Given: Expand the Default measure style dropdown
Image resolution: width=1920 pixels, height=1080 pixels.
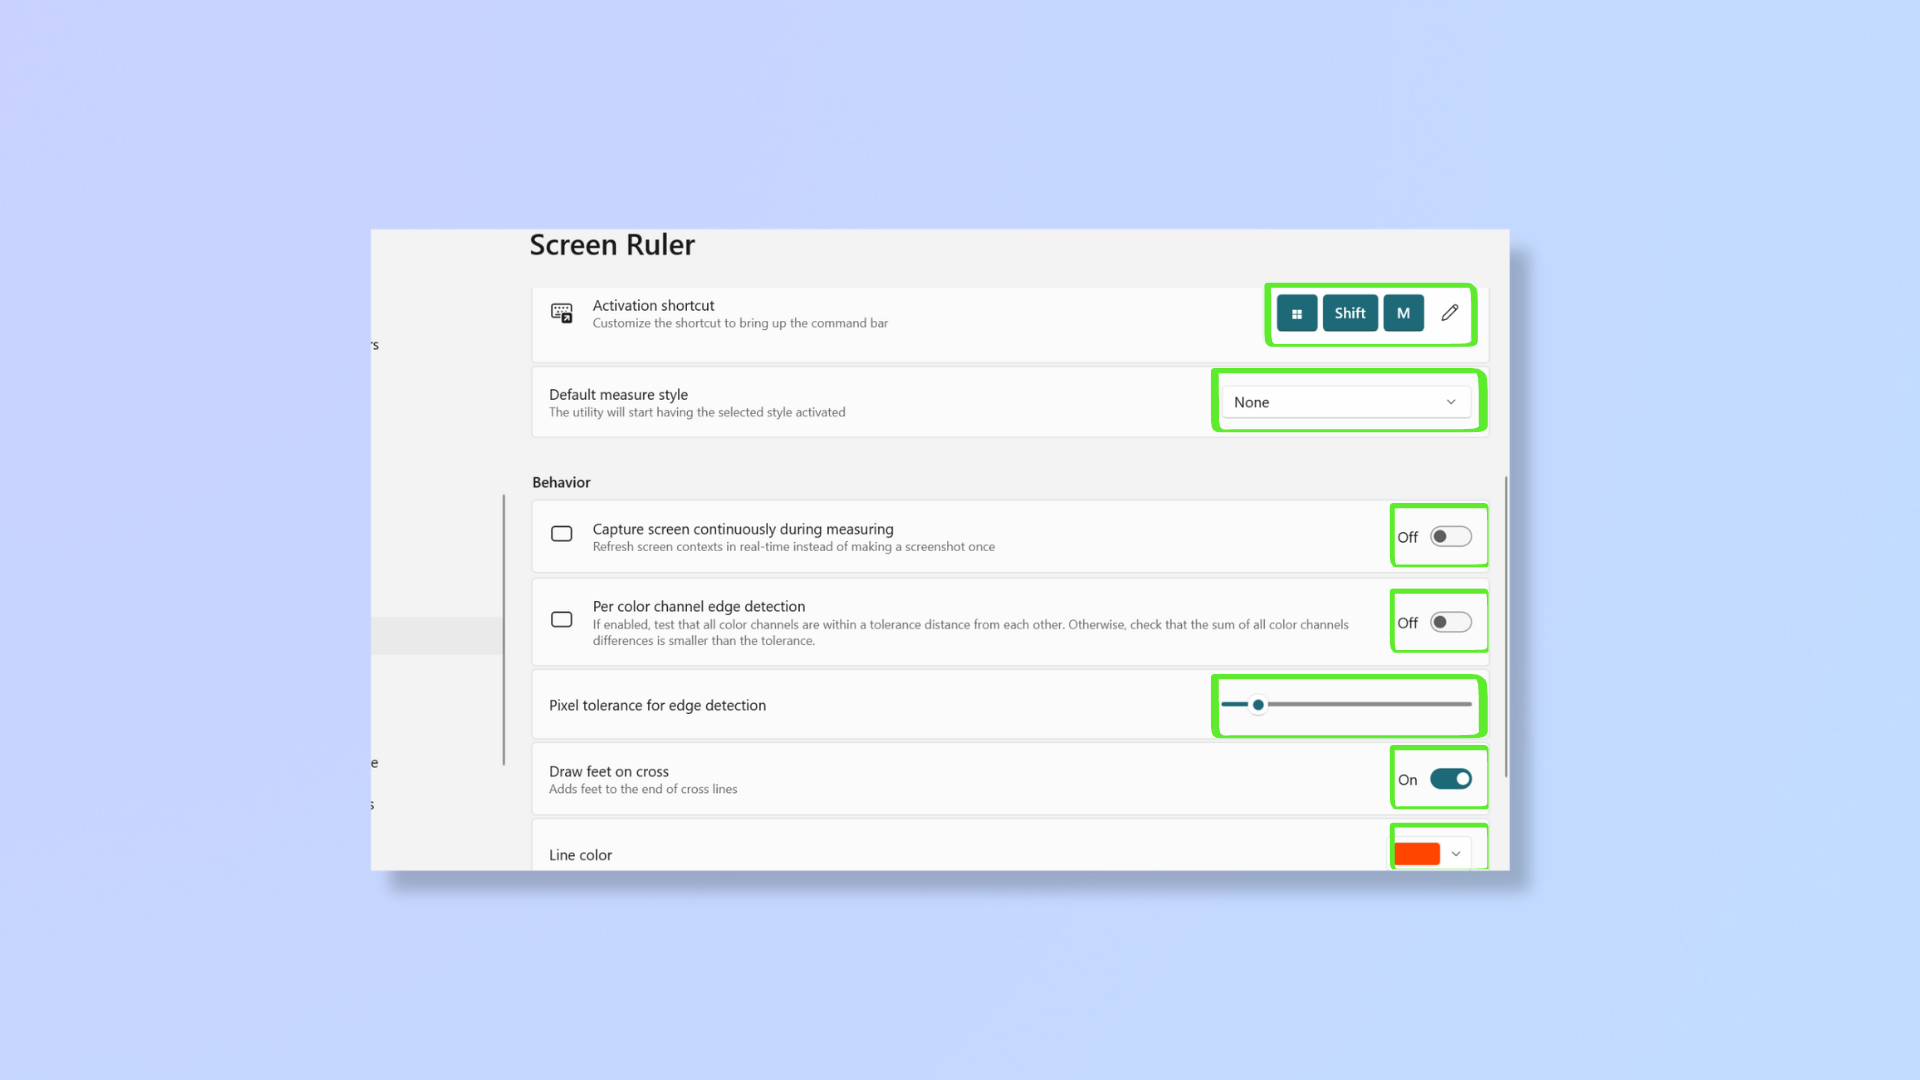Looking at the screenshot, I should click(1344, 402).
